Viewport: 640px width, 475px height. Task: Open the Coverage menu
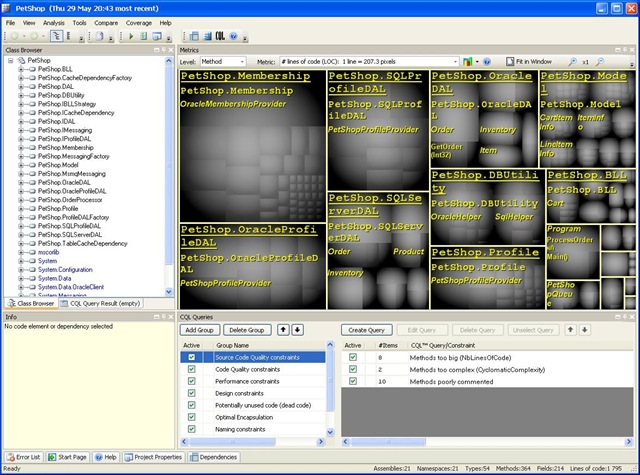click(139, 23)
